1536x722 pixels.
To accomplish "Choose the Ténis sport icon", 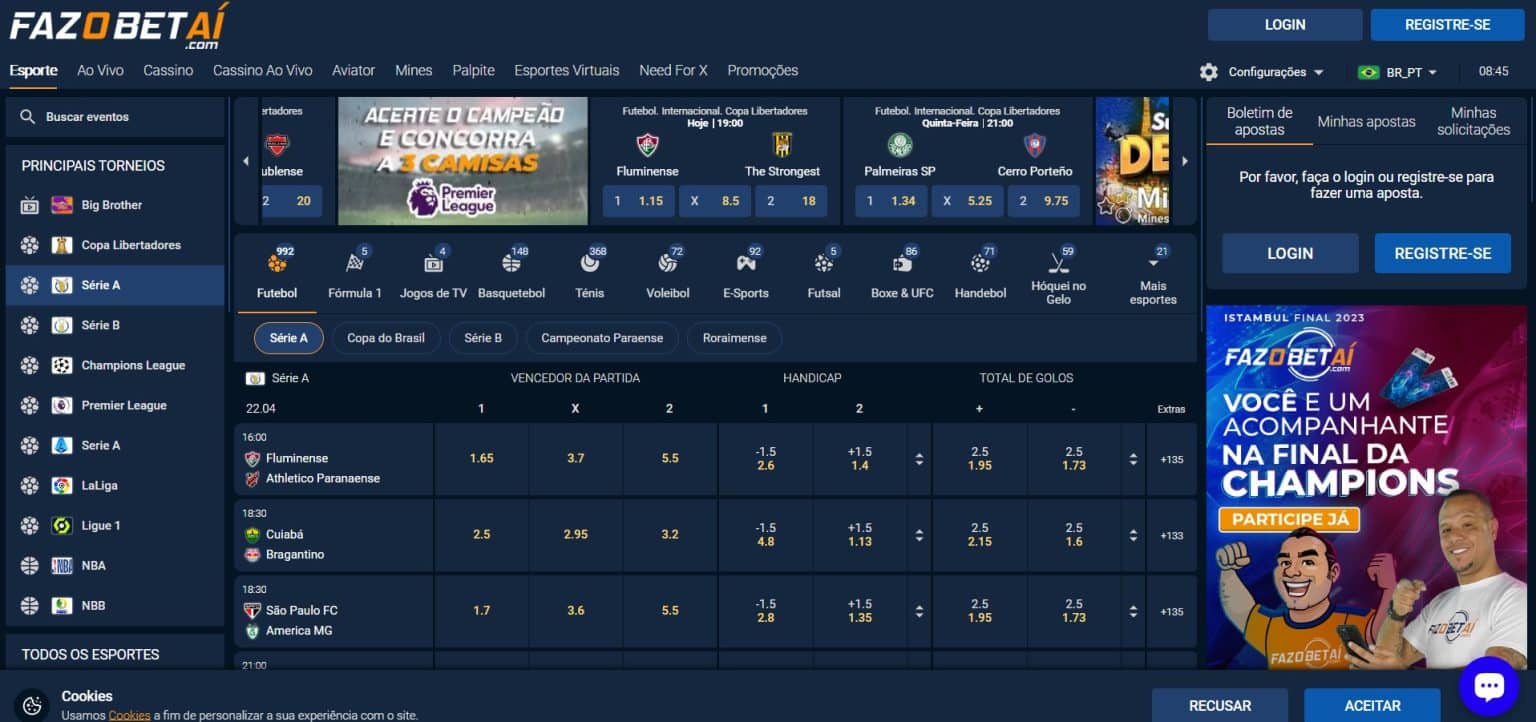I will click(x=590, y=264).
